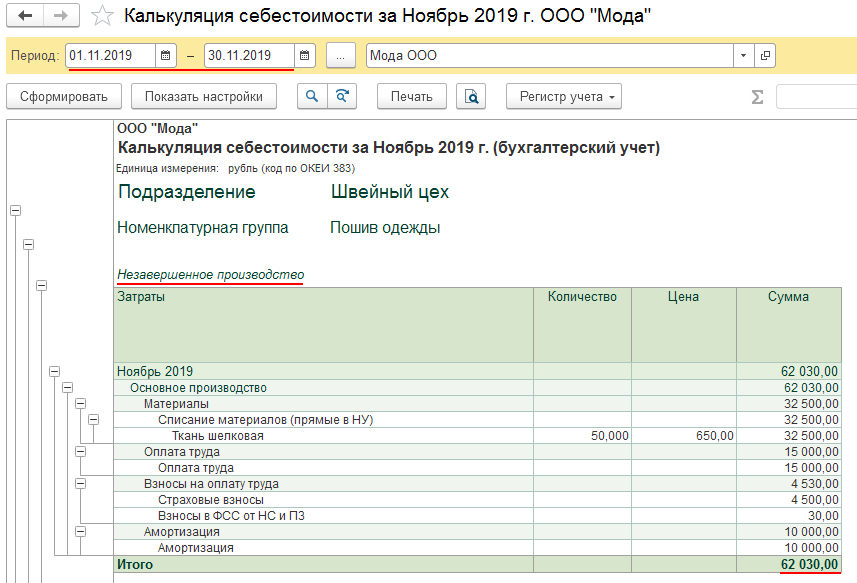Click the magnifier search icon in toolbar

point(312,97)
